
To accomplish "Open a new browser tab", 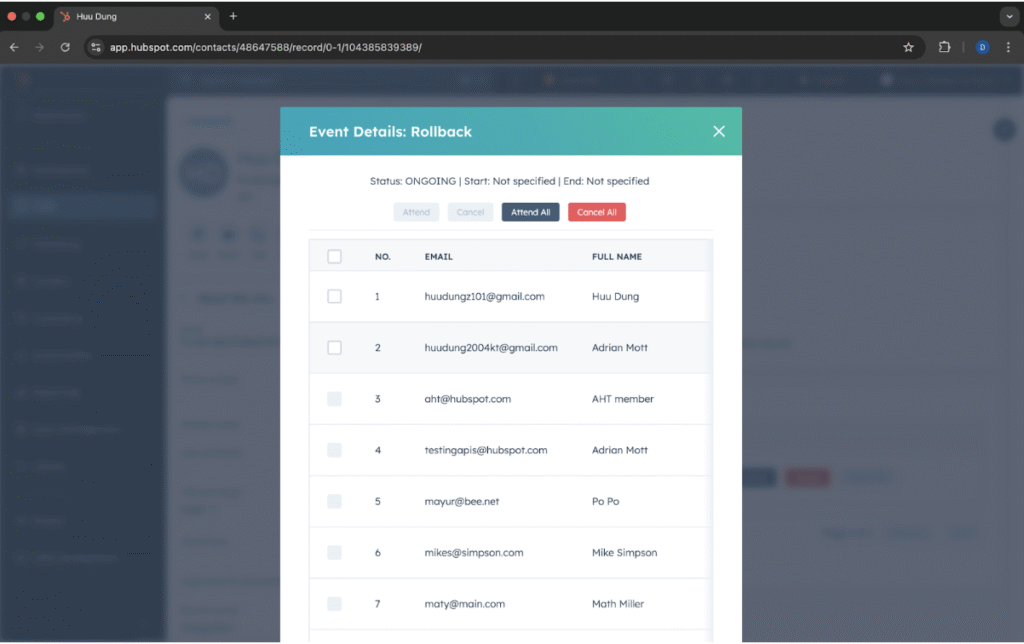I will pyautogui.click(x=233, y=16).
